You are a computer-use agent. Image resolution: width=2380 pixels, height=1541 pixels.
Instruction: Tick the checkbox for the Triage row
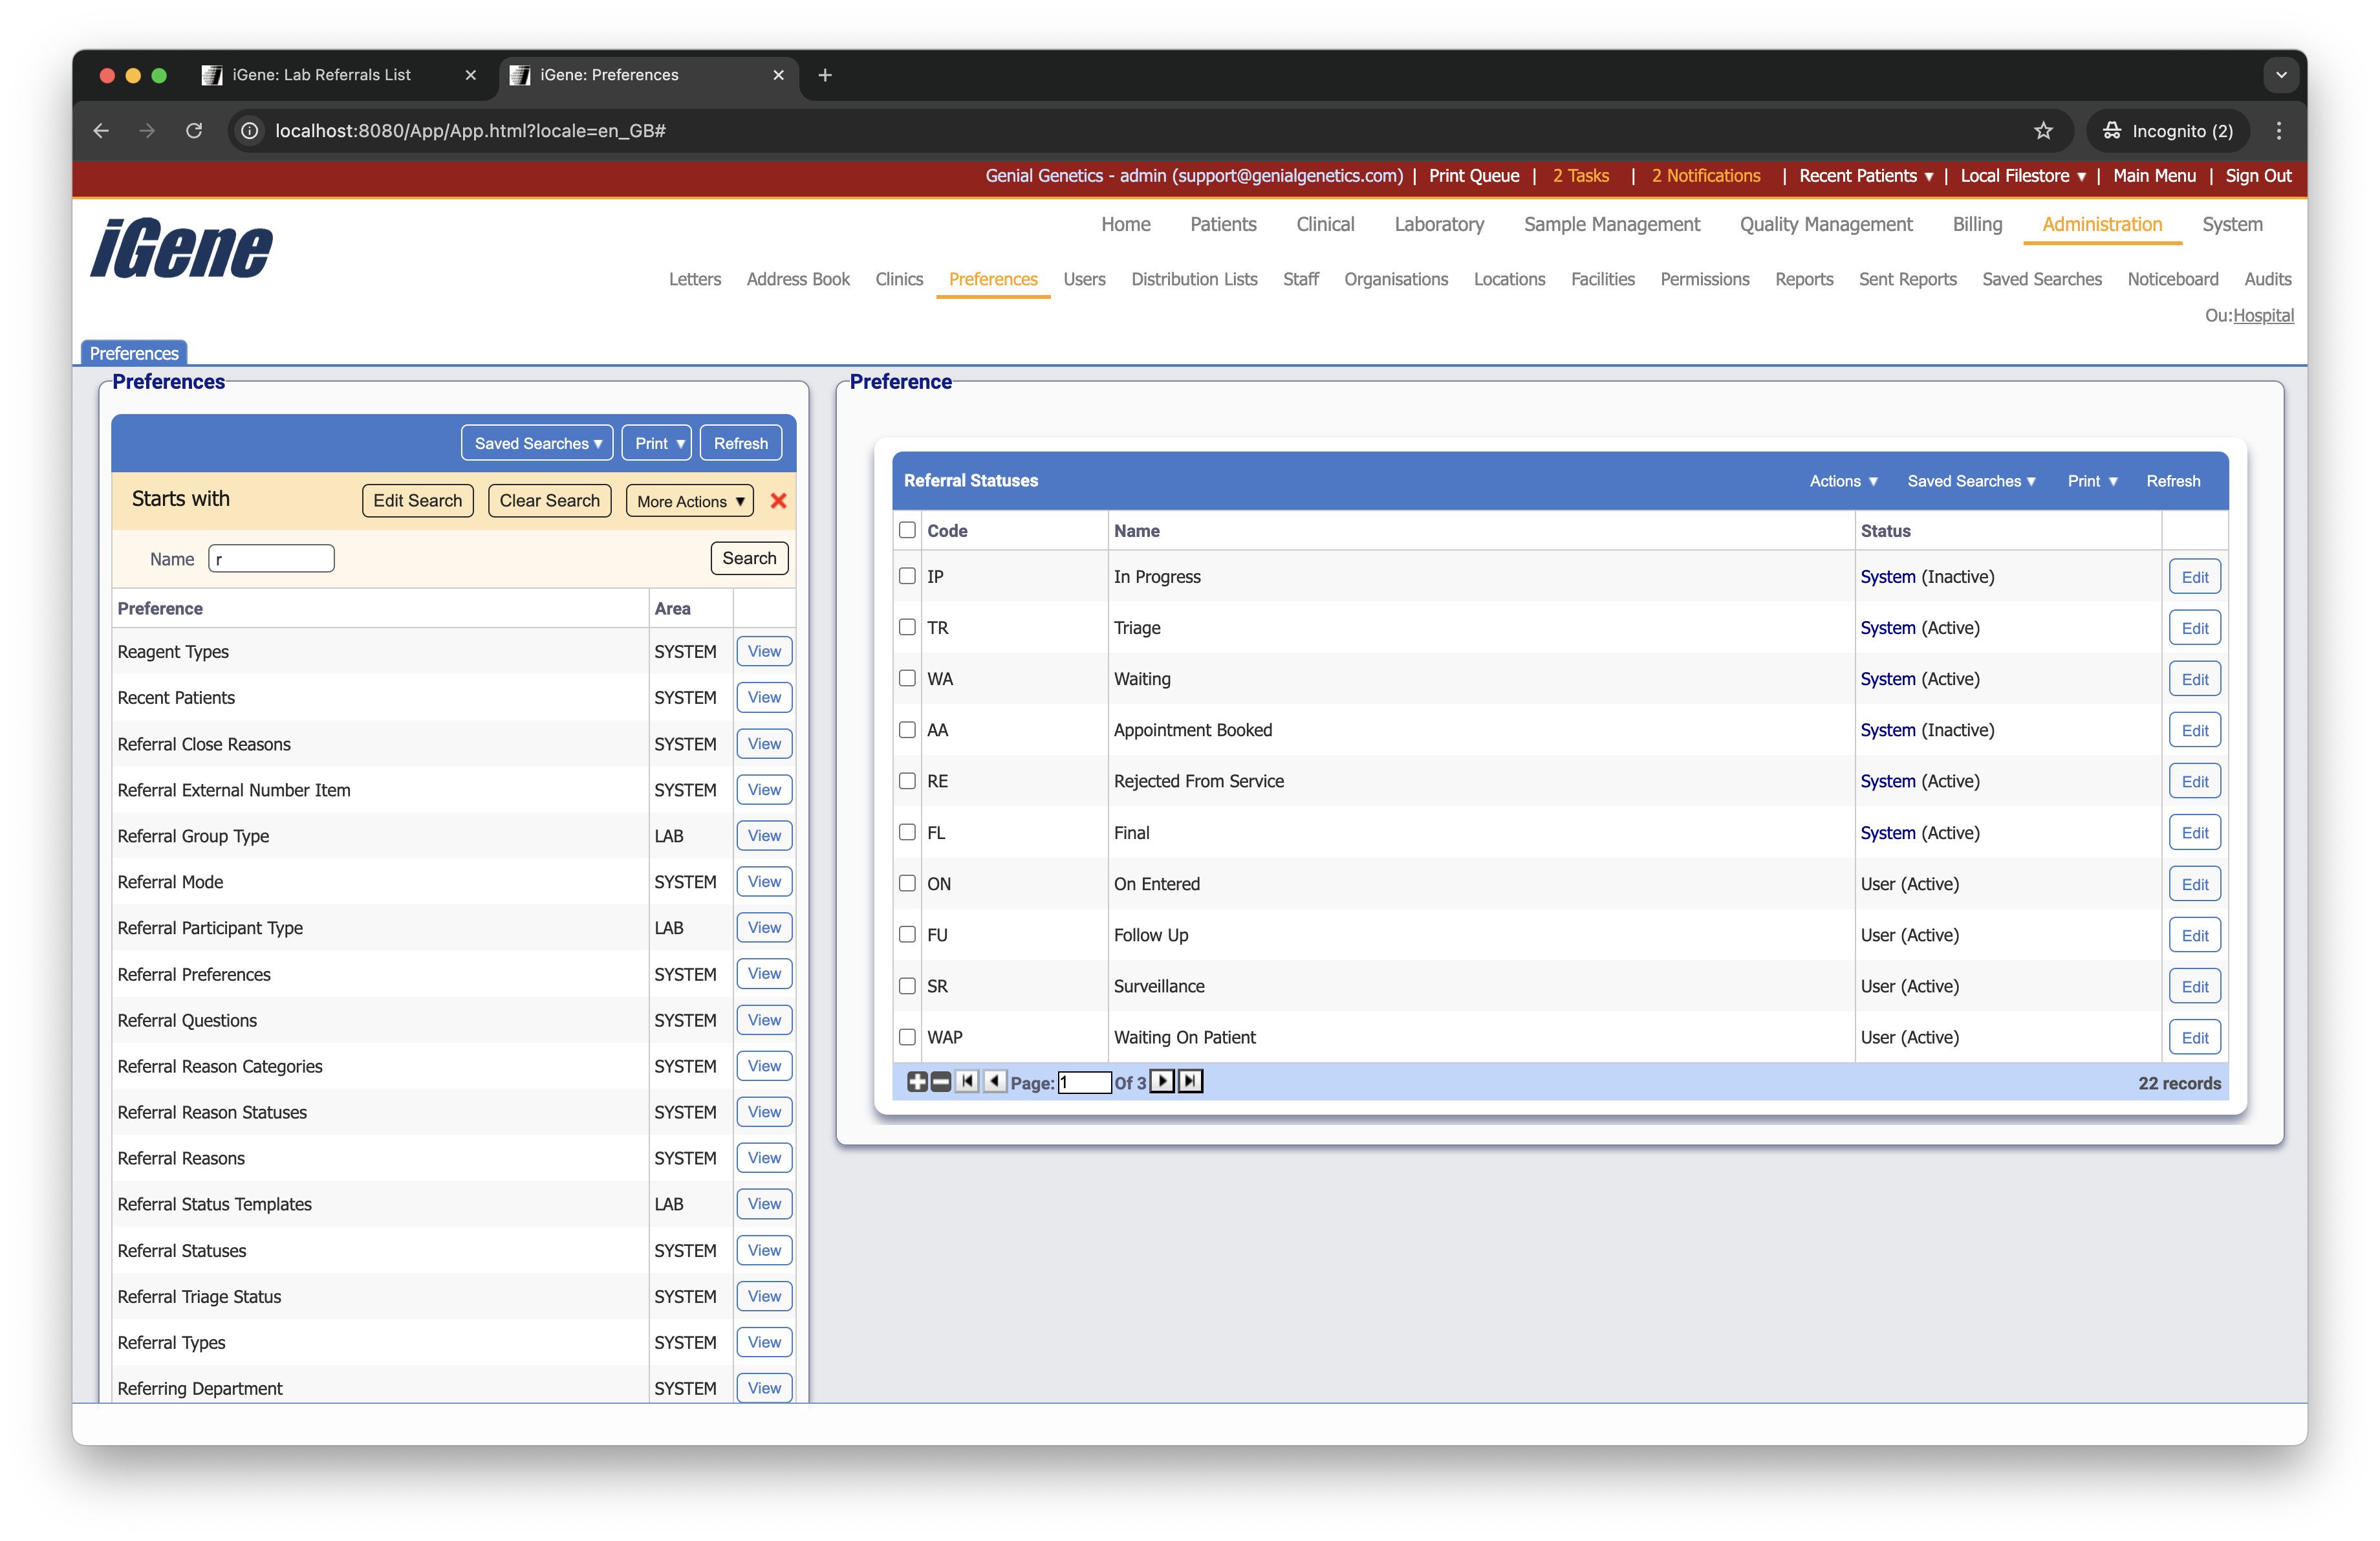[907, 627]
